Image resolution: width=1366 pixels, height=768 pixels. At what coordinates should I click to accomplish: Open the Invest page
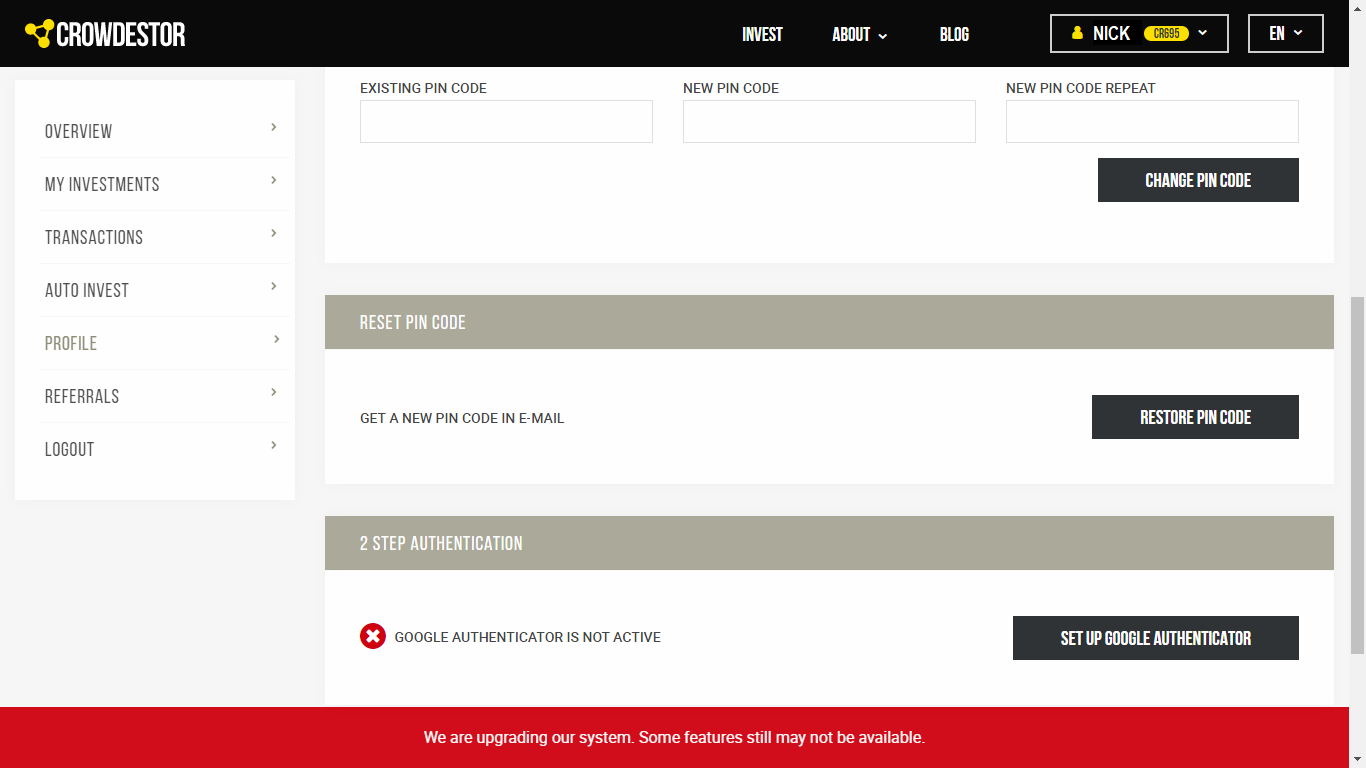coord(762,34)
